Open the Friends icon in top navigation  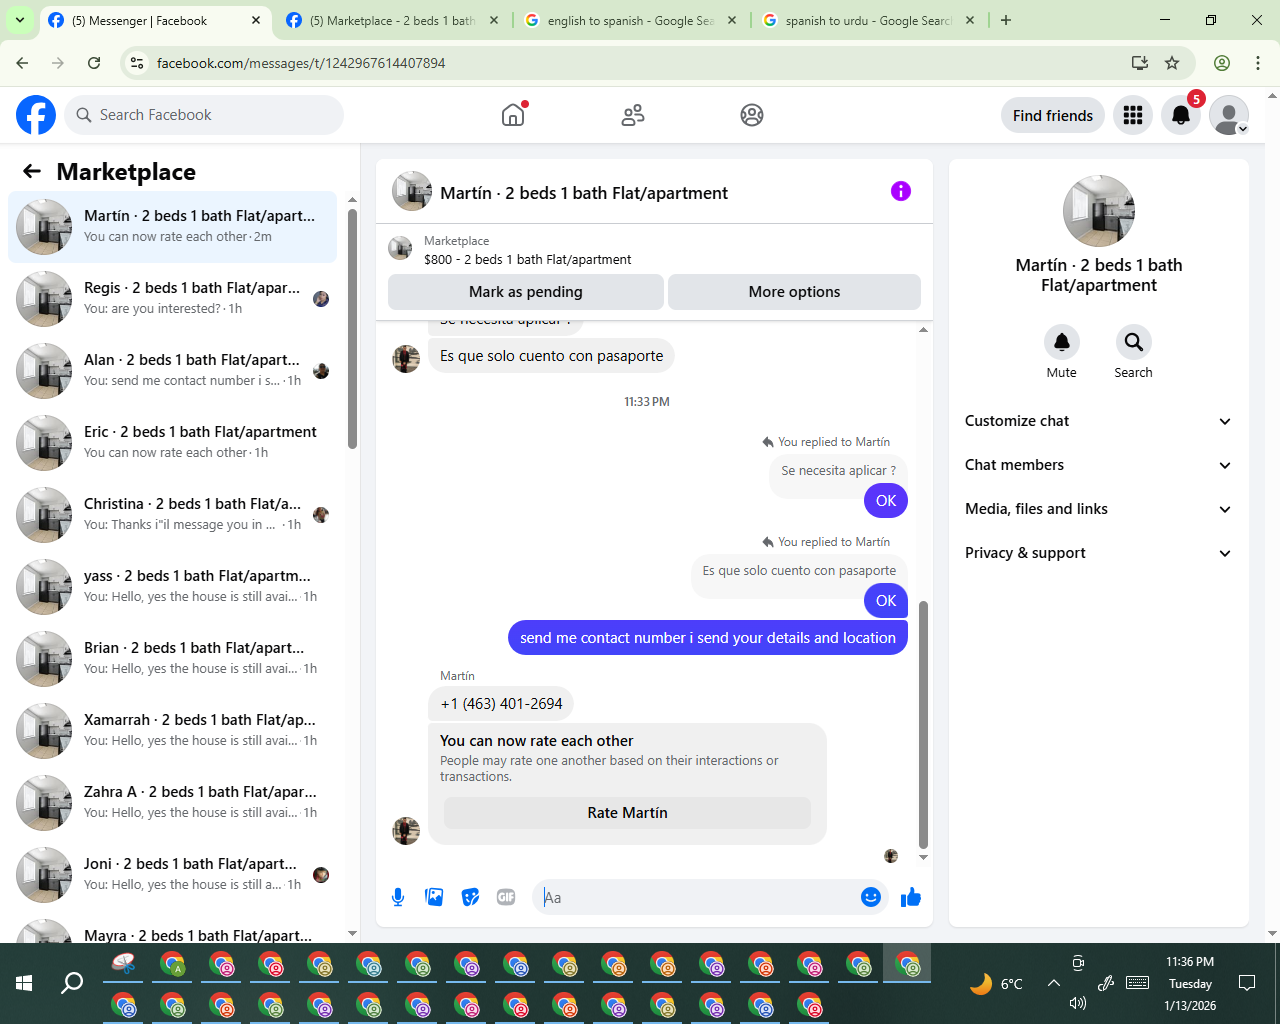tap(633, 115)
